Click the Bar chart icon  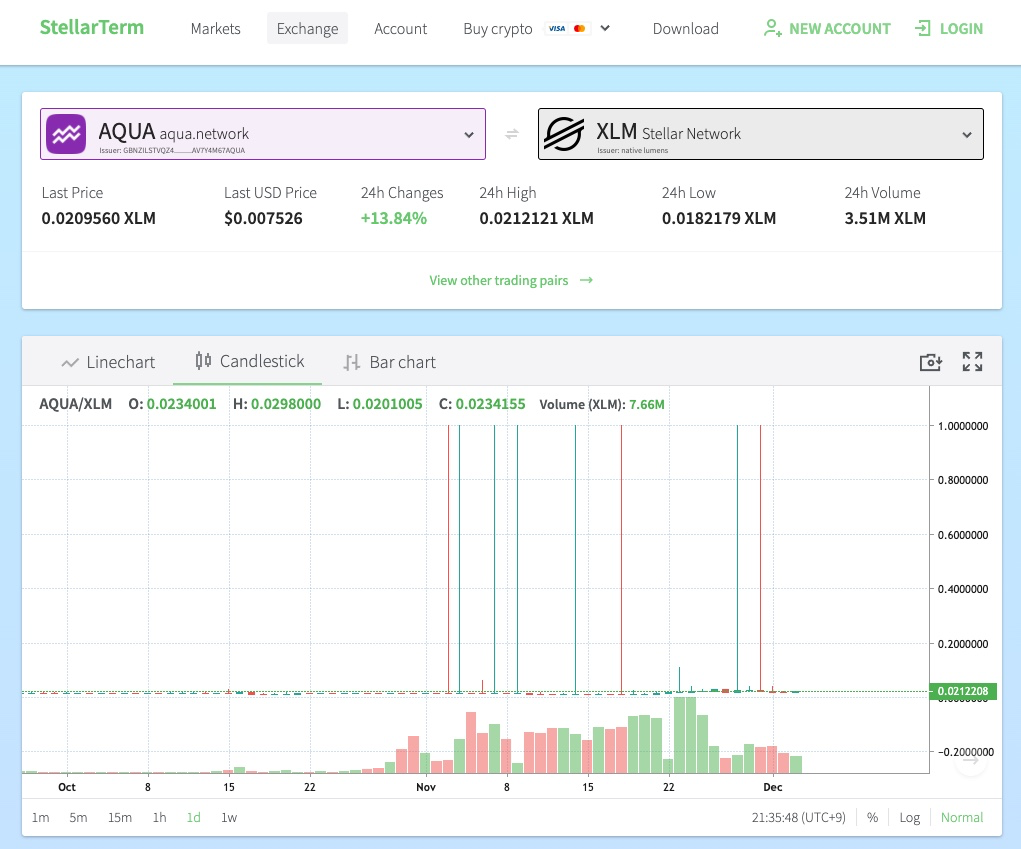pyautogui.click(x=352, y=362)
